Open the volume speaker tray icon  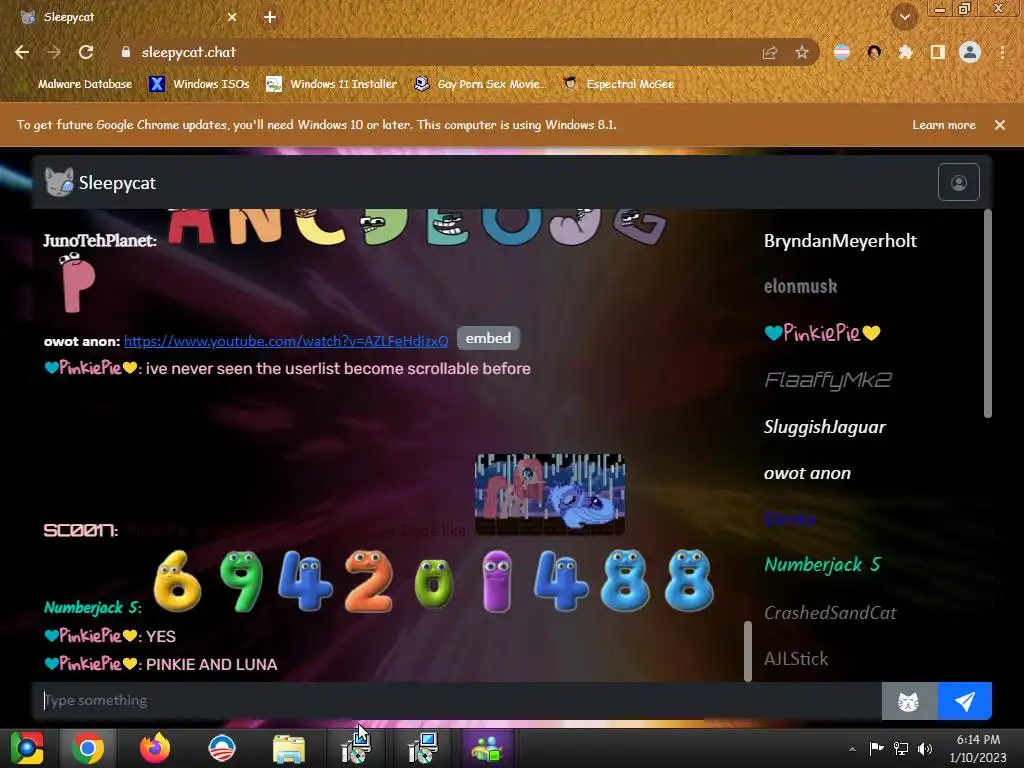(x=925, y=748)
